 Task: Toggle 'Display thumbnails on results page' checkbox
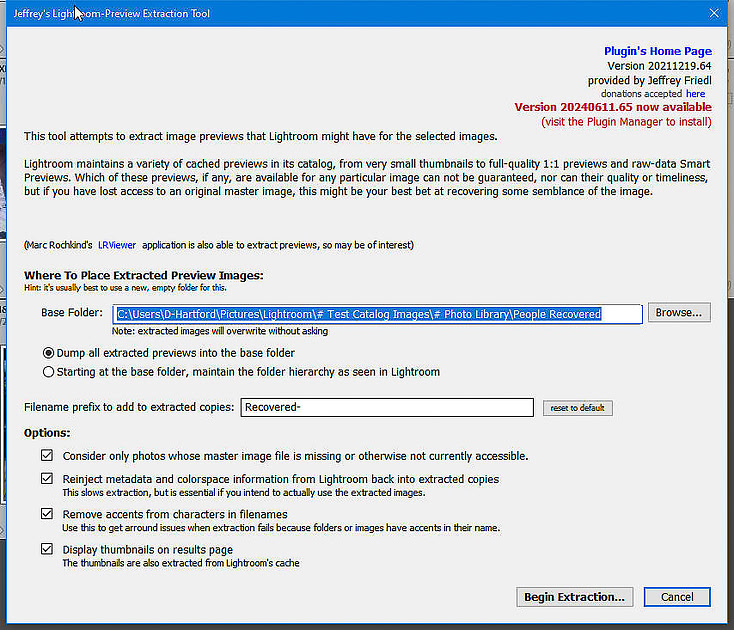click(47, 549)
